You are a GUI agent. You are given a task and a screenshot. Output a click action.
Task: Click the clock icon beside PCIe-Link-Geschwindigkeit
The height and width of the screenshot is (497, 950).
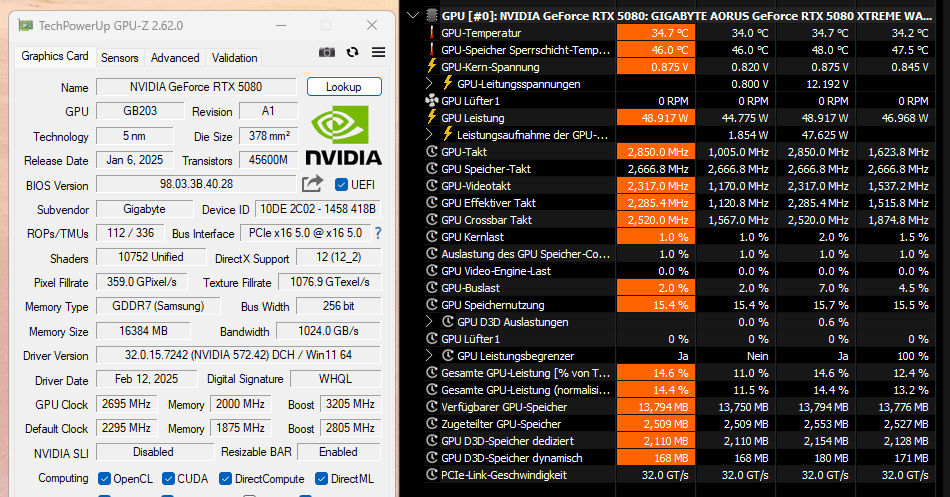(x=432, y=475)
